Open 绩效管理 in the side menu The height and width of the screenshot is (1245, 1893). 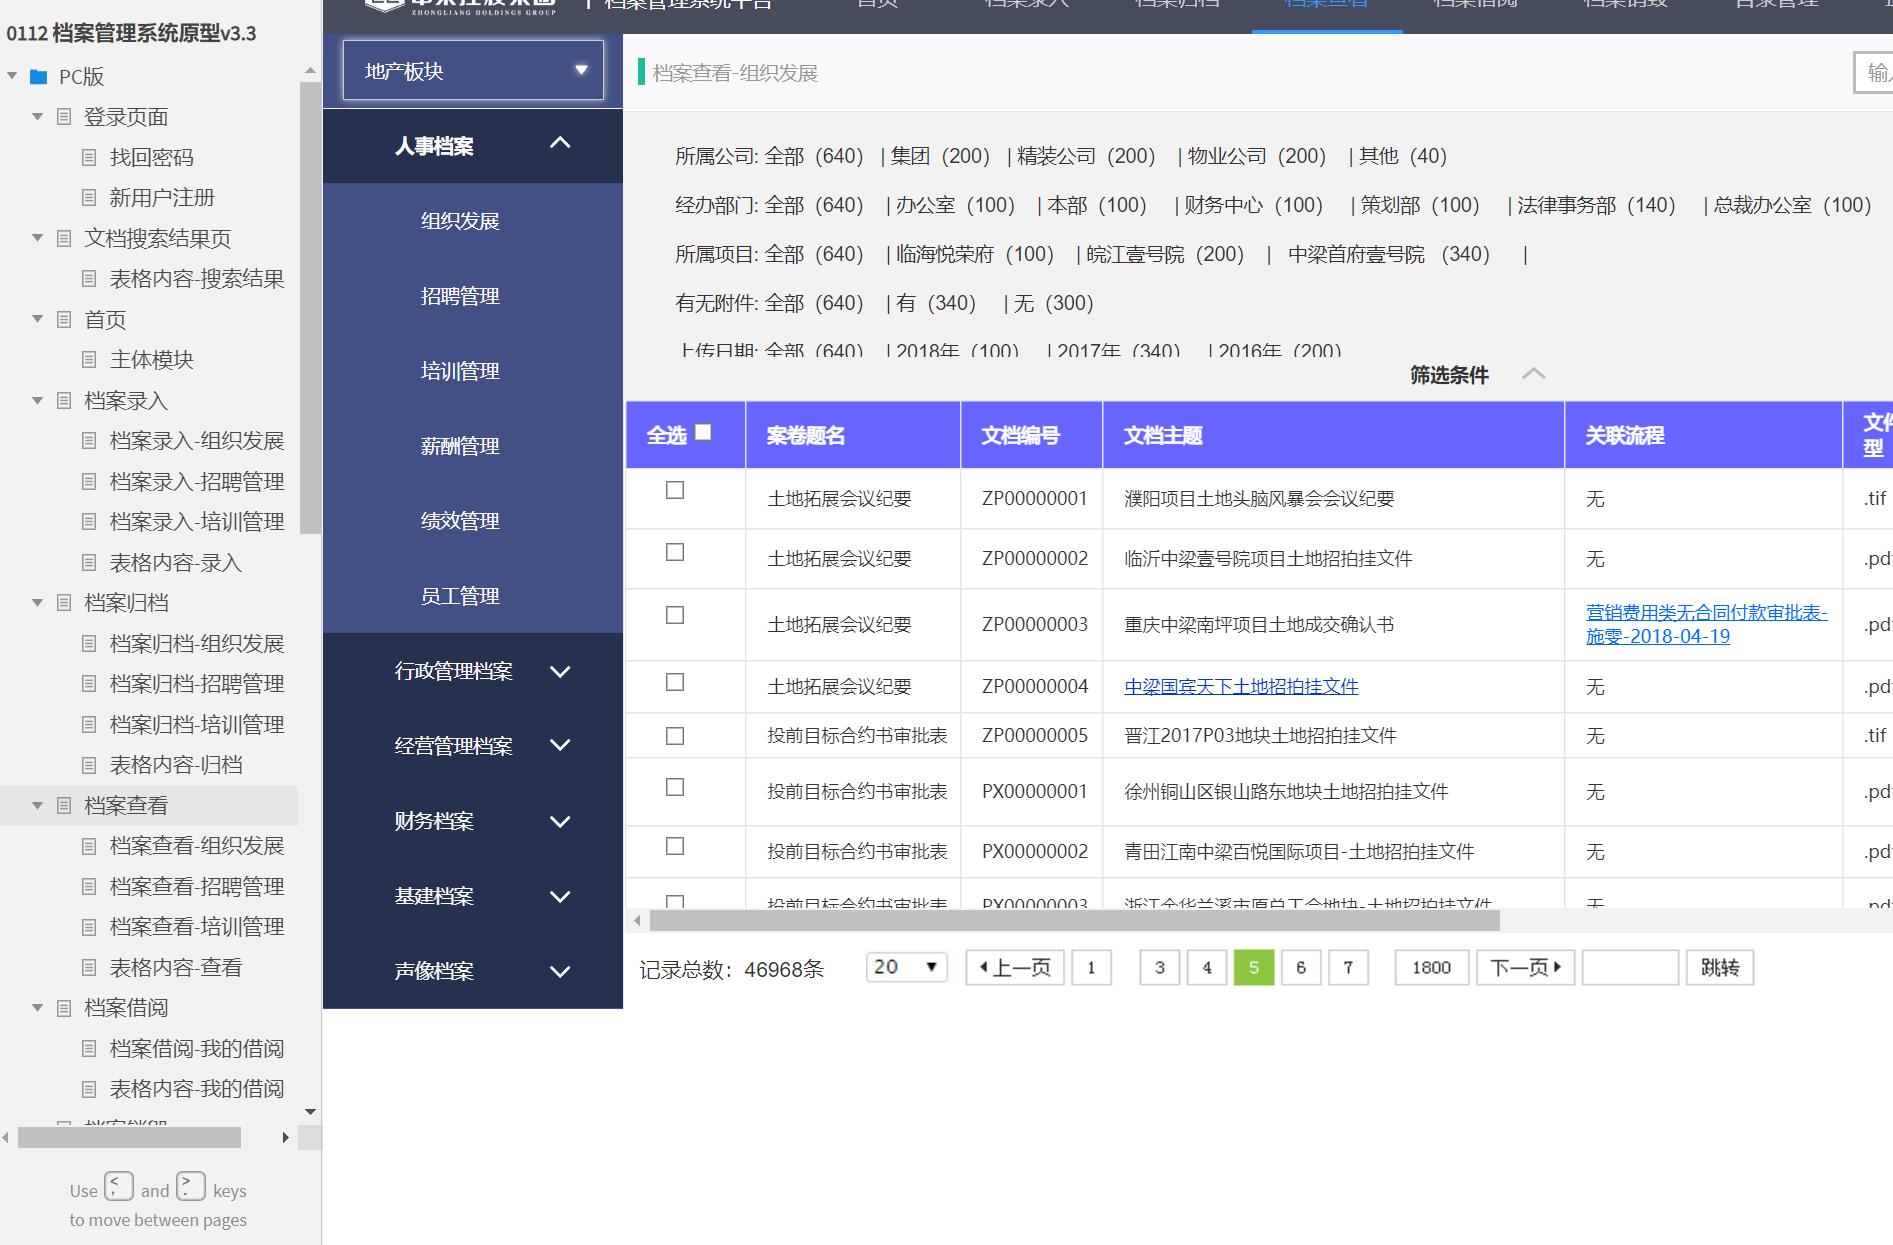[460, 521]
